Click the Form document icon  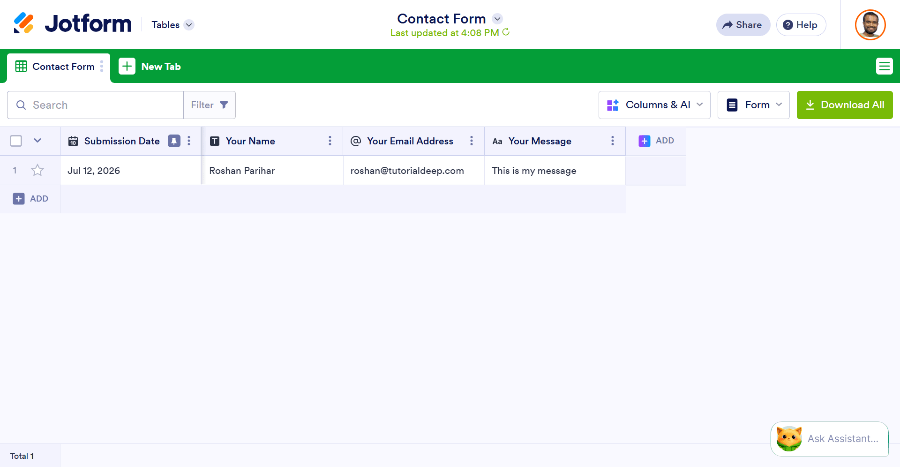point(732,105)
